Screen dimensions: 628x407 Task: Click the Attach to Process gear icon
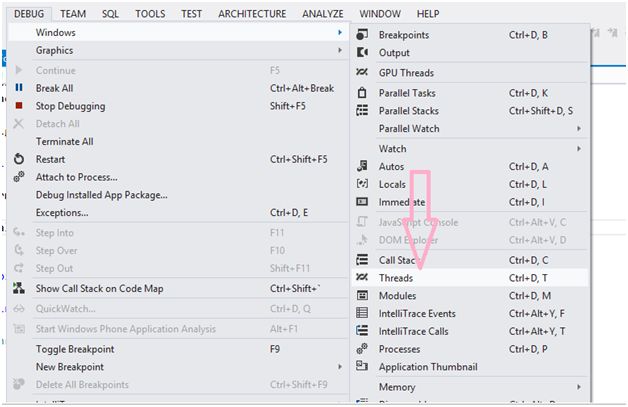click(x=18, y=177)
